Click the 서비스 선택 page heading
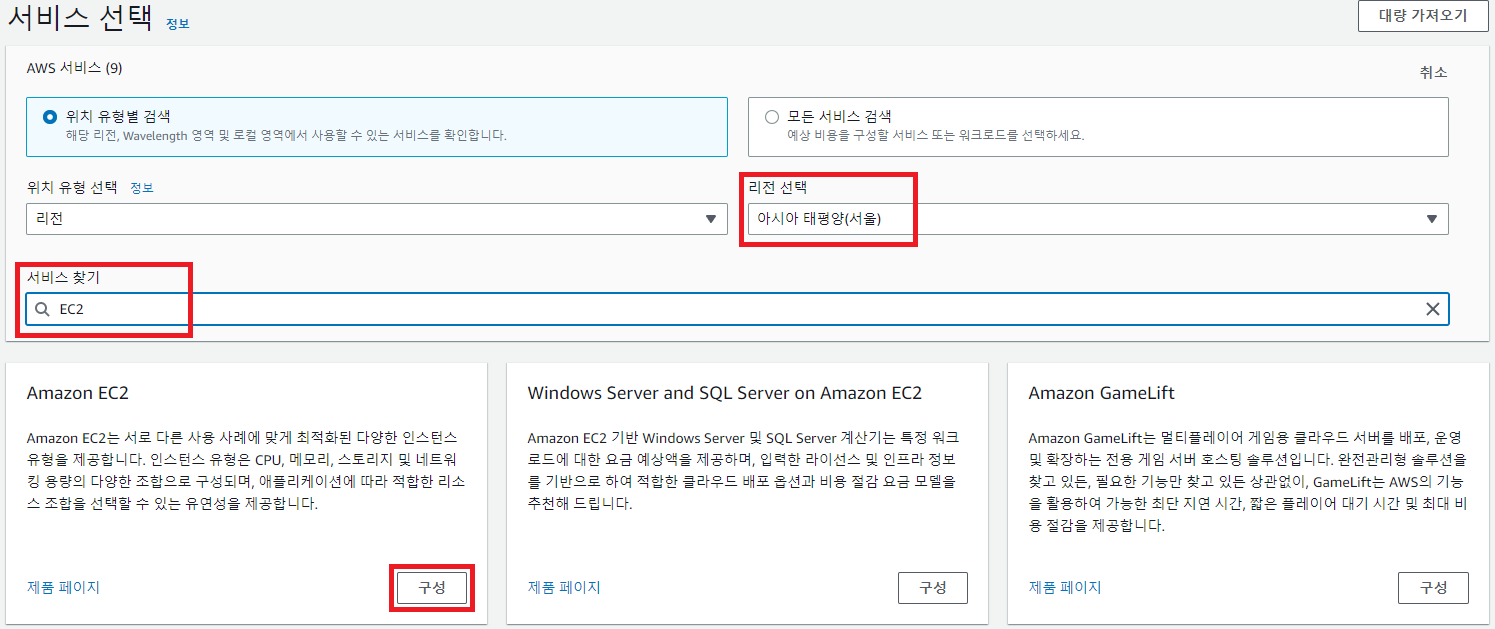This screenshot has height=629, width=1495. point(81,19)
